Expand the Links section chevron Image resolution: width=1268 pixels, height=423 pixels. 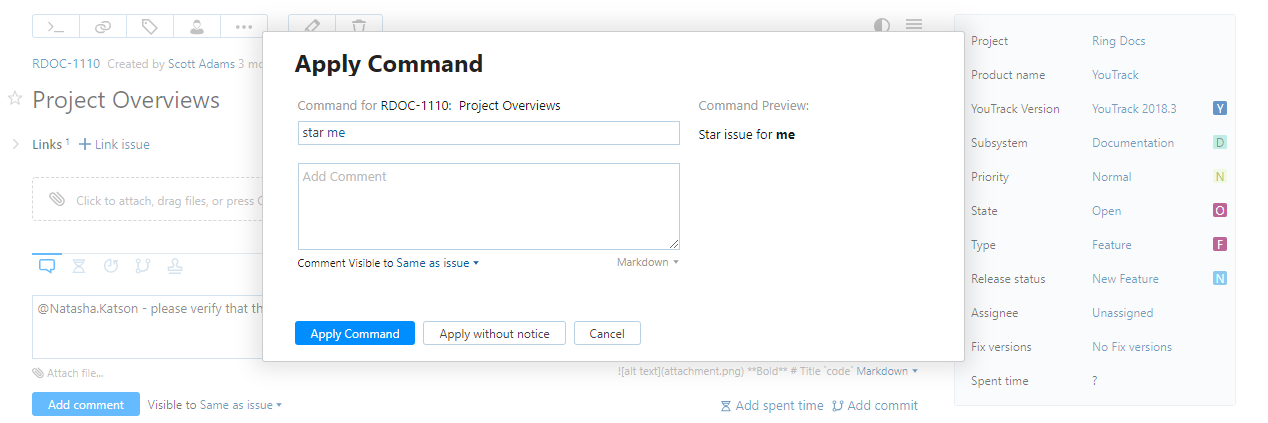(15, 144)
